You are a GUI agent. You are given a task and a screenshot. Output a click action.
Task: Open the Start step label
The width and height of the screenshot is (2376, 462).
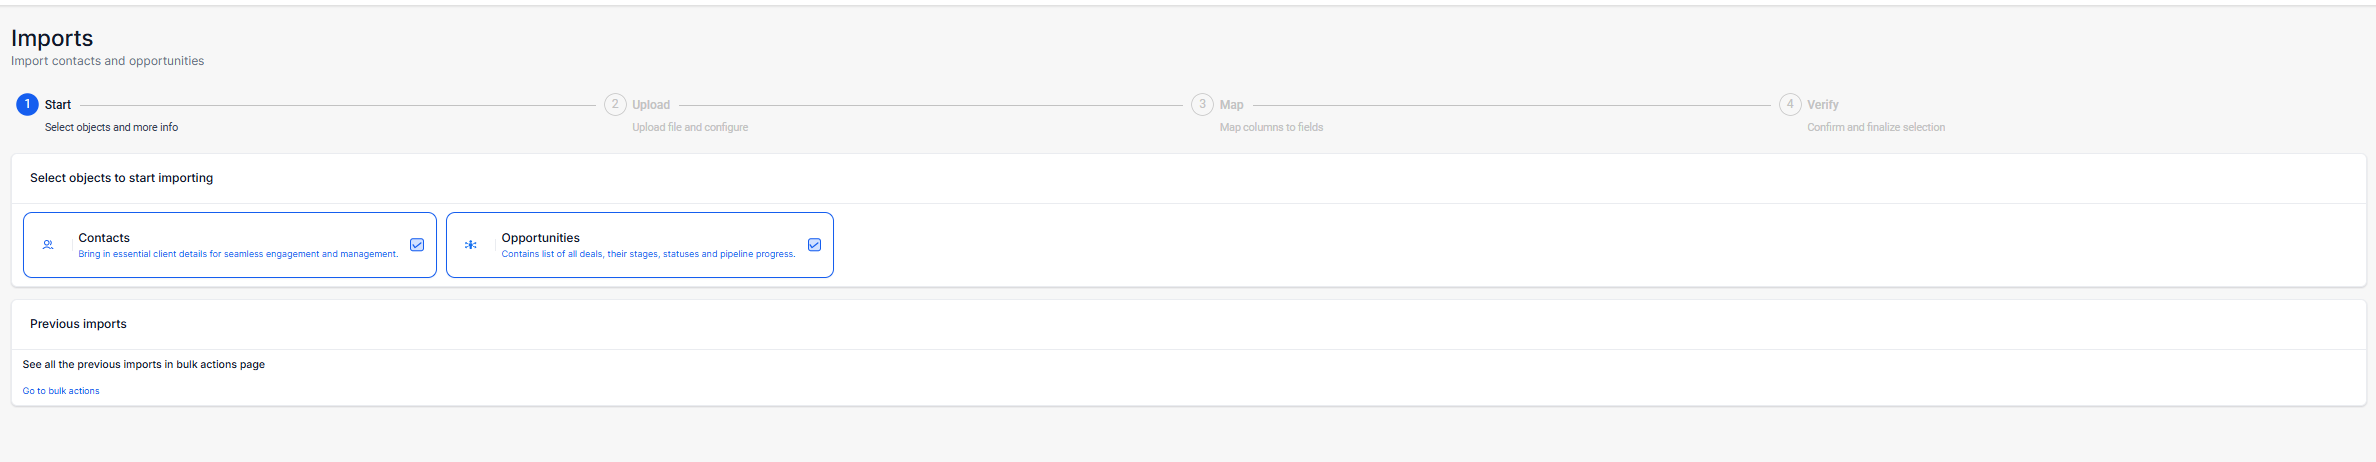[58, 105]
